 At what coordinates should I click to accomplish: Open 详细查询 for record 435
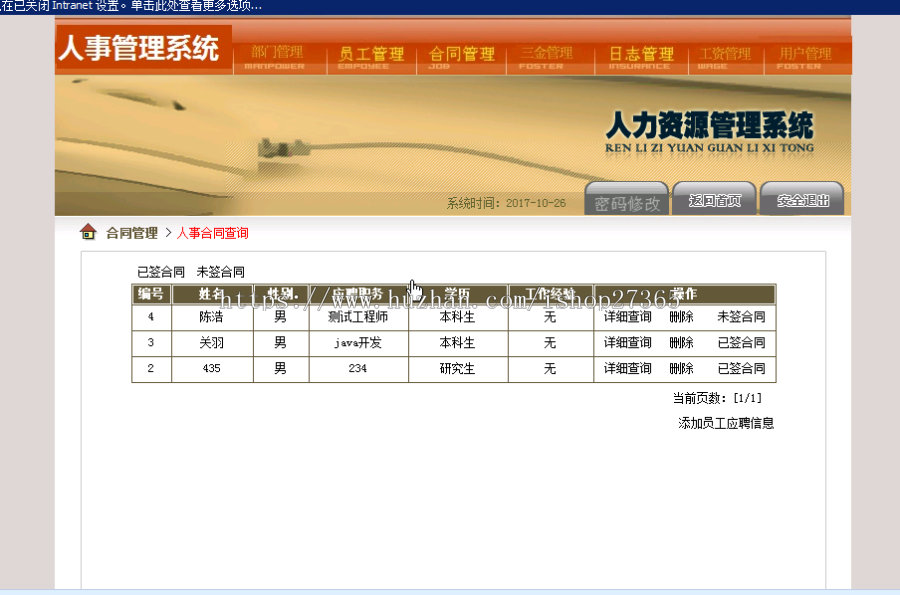pyautogui.click(x=627, y=368)
